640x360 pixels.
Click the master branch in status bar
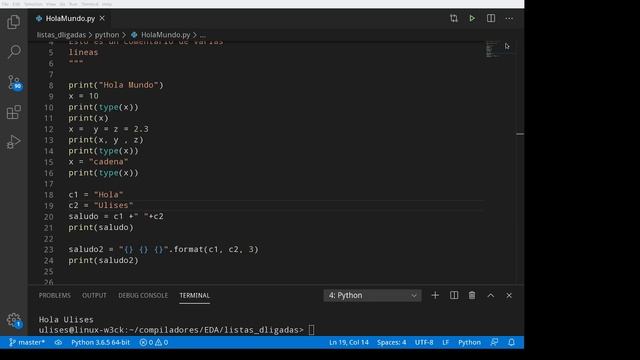tap(27, 342)
